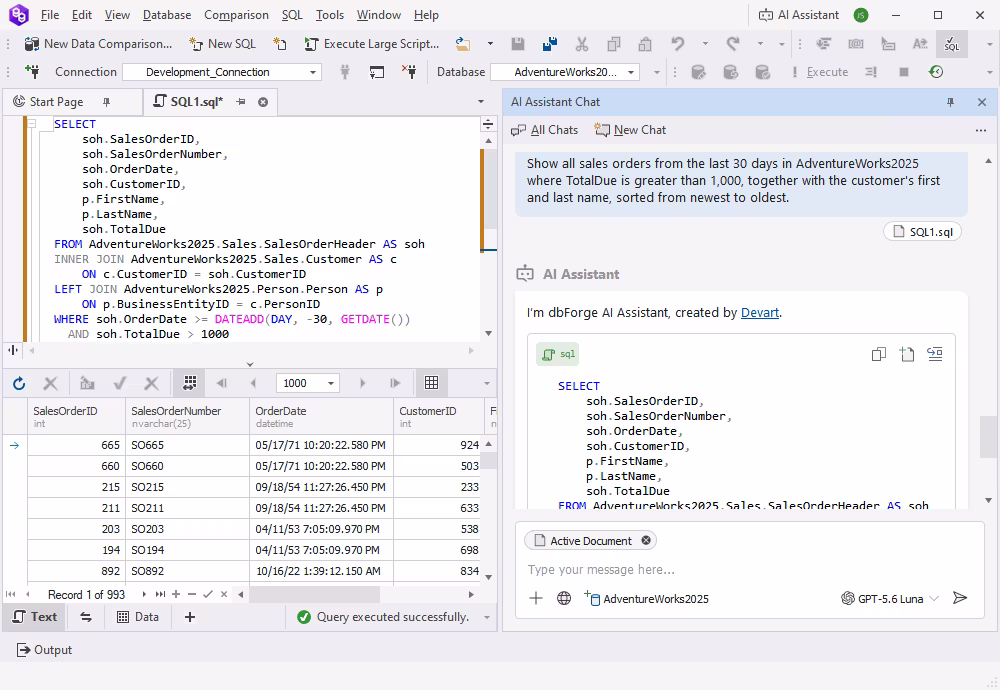Close the AI Assistant Chat panel
The width and height of the screenshot is (1000, 690).
(x=982, y=102)
